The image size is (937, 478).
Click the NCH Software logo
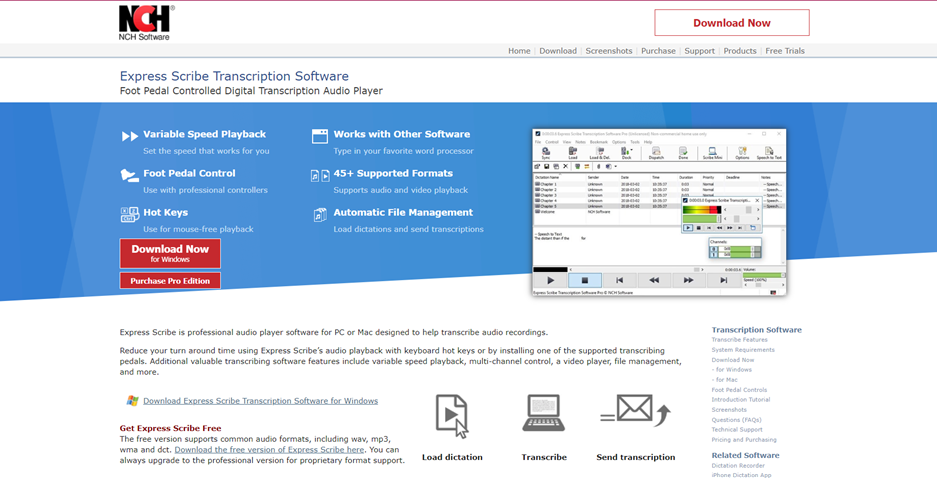pyautogui.click(x=145, y=22)
